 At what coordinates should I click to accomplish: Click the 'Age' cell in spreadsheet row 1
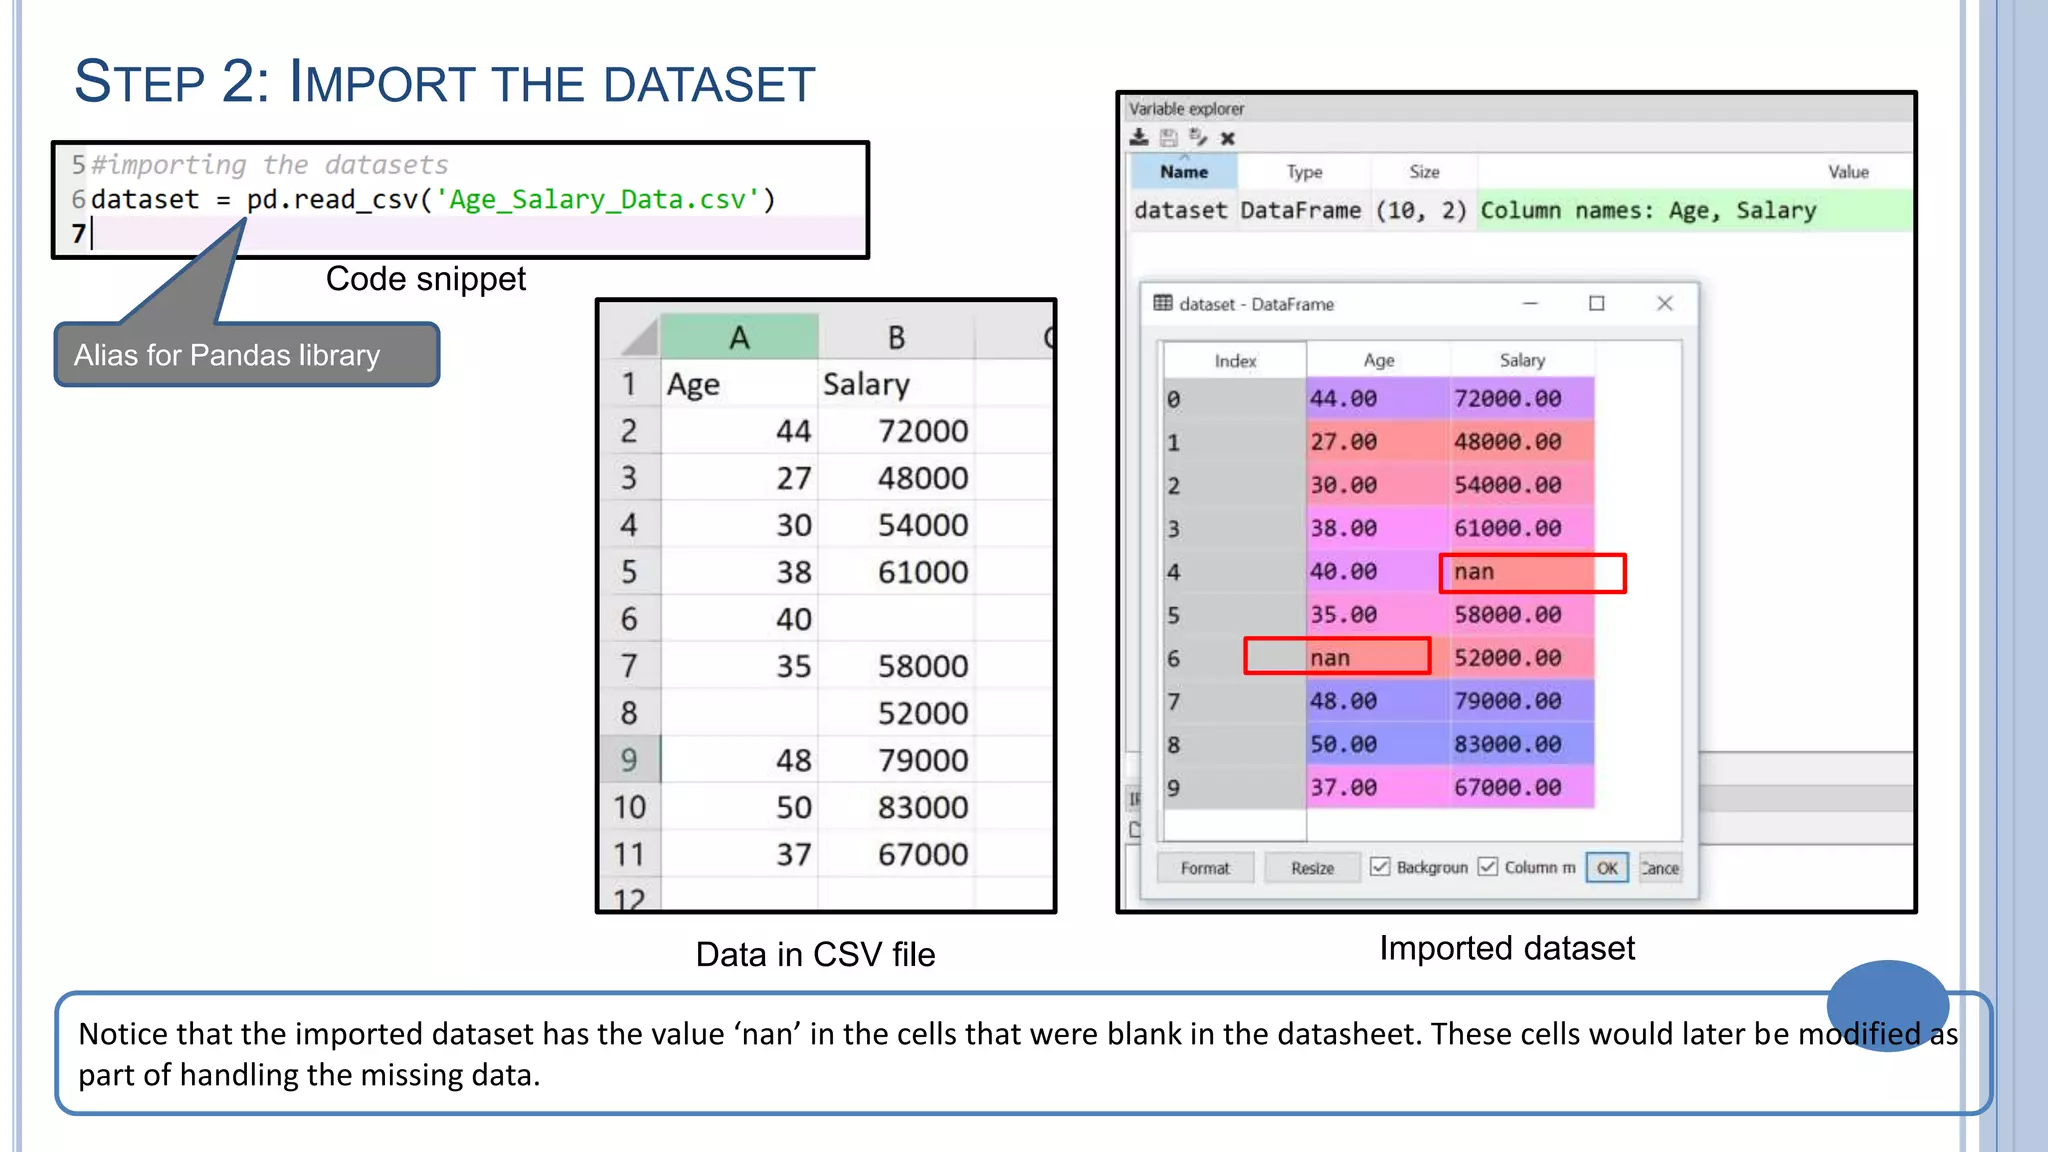[x=739, y=384]
